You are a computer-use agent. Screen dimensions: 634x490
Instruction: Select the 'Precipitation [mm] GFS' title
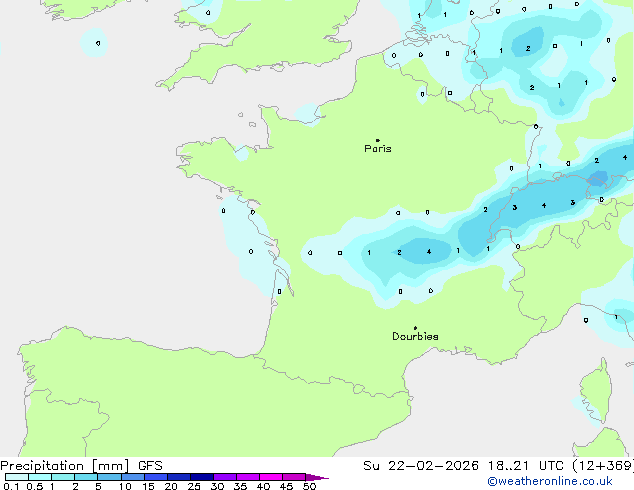coord(81,466)
